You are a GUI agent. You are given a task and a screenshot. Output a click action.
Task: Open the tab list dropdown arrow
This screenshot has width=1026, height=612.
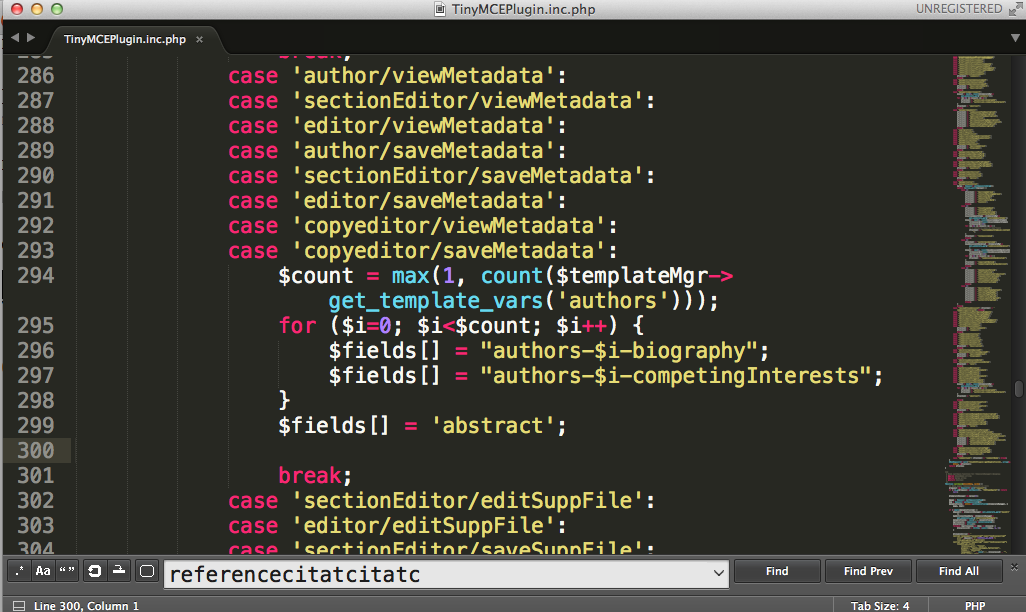[1015, 38]
